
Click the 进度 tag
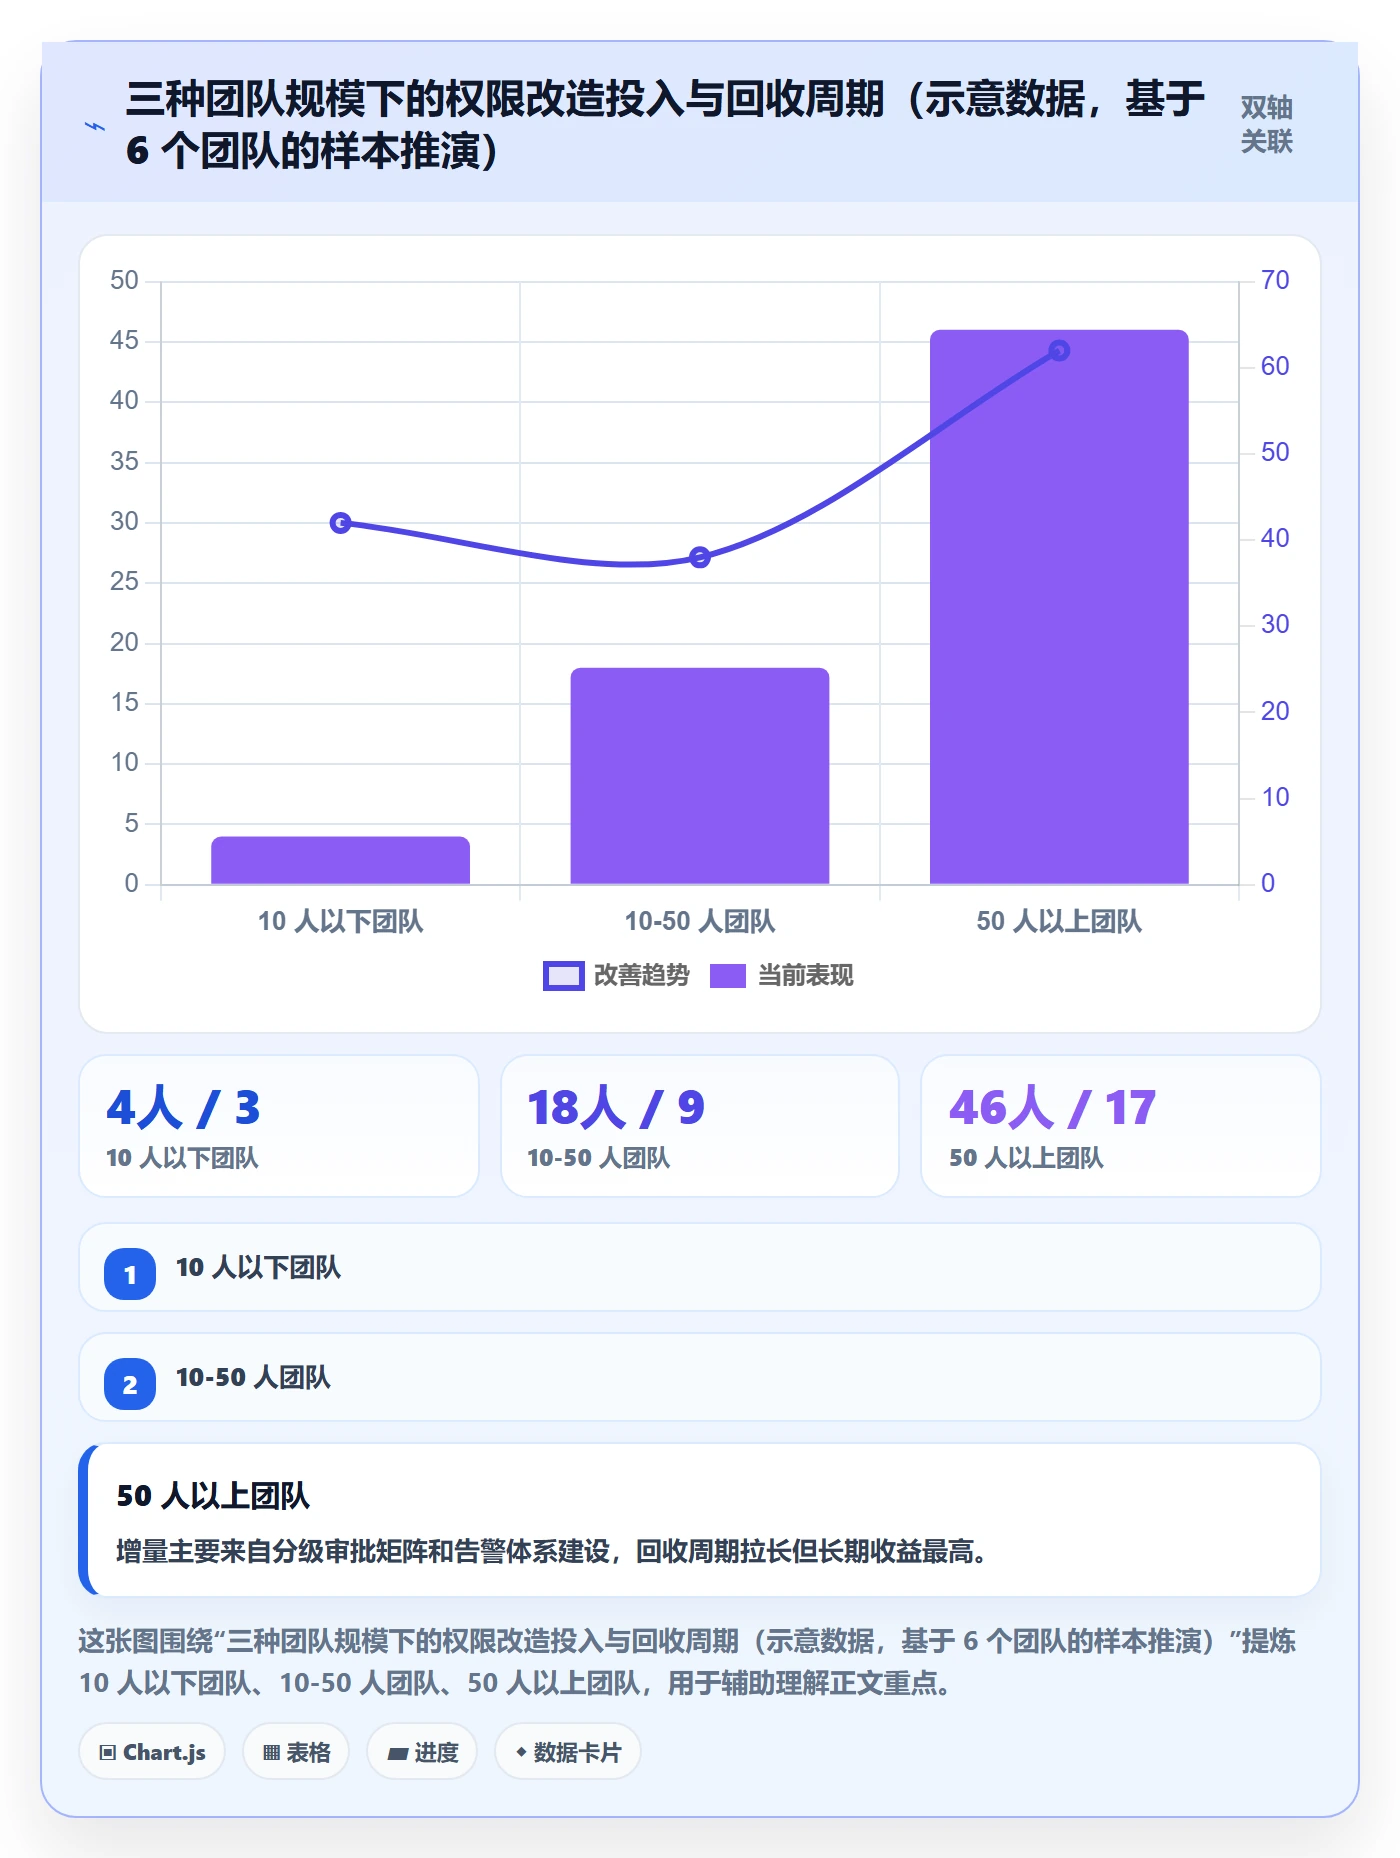coord(422,1752)
